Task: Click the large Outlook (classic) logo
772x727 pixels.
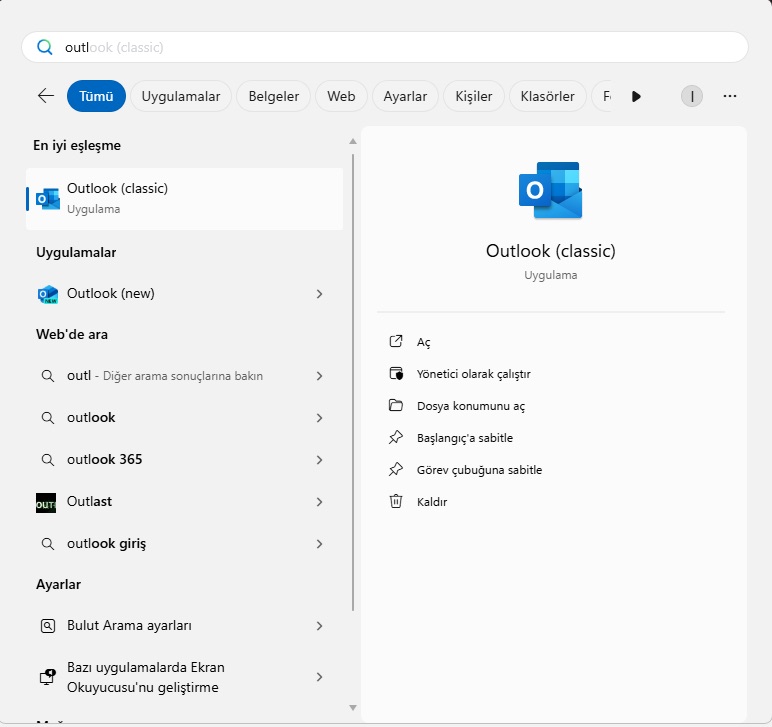Action: [x=550, y=190]
